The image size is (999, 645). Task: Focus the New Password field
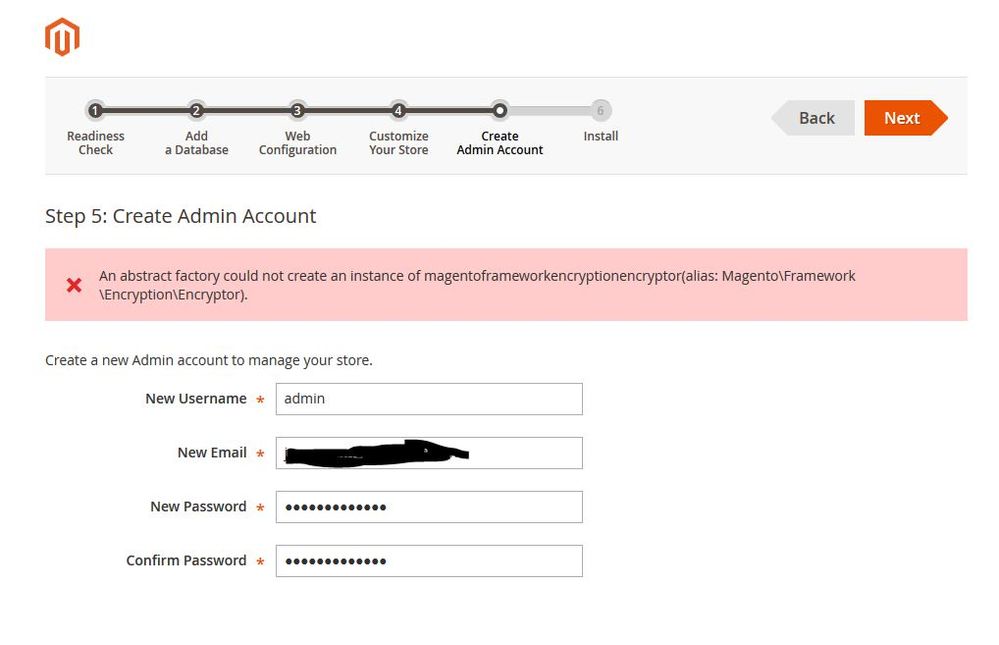click(428, 507)
